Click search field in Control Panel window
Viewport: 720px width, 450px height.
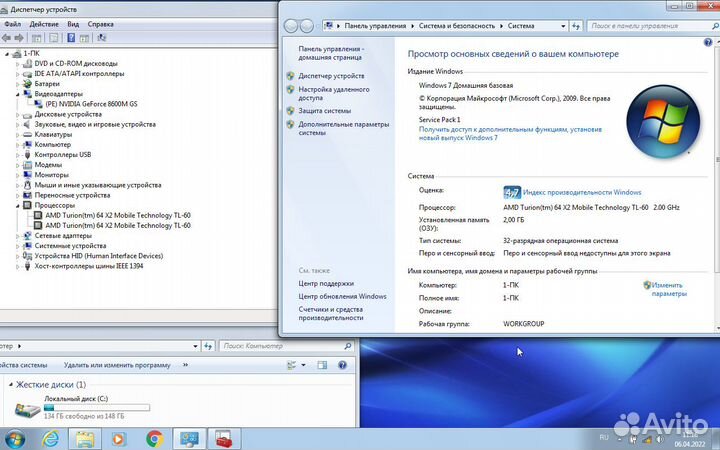650,26
